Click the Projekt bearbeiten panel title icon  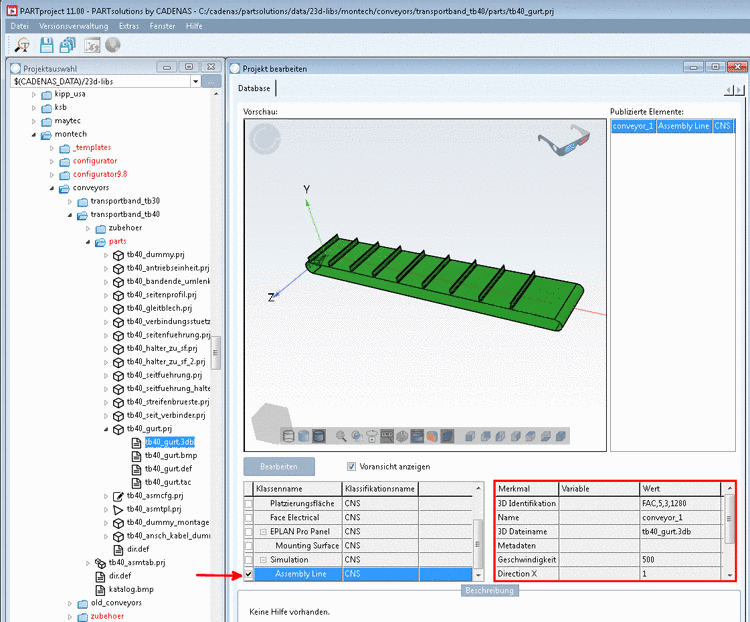click(234, 68)
